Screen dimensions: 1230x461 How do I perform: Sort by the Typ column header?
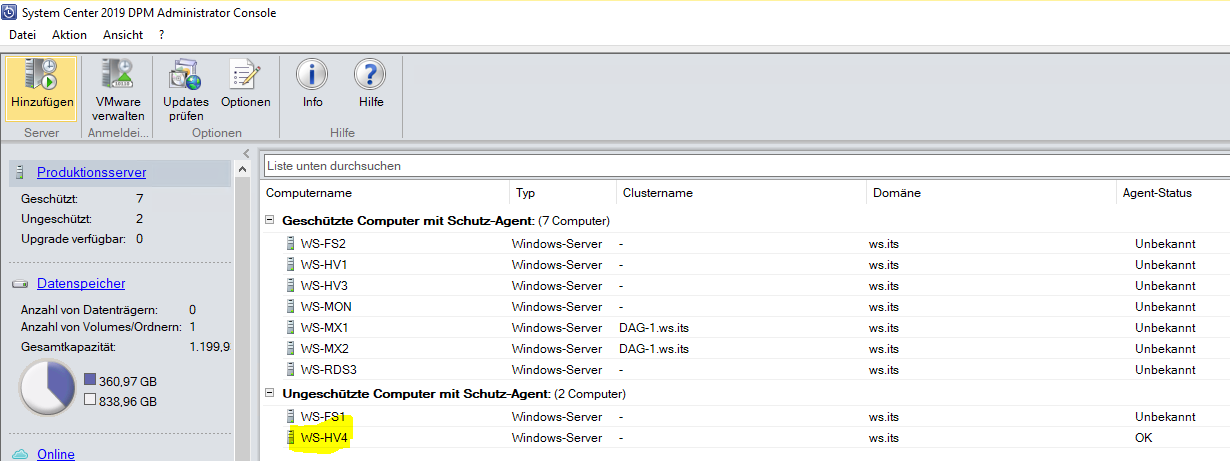(563, 193)
